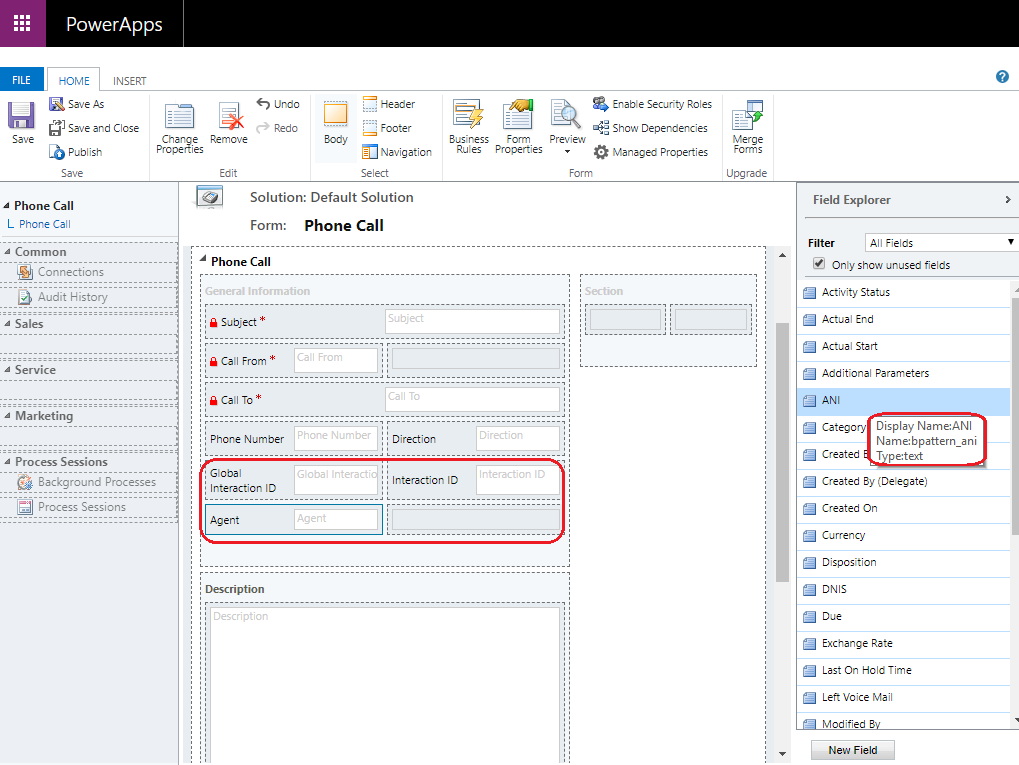The image size is (1019, 765).
Task: Open Process Sessions navigation link
Action: tap(81, 507)
